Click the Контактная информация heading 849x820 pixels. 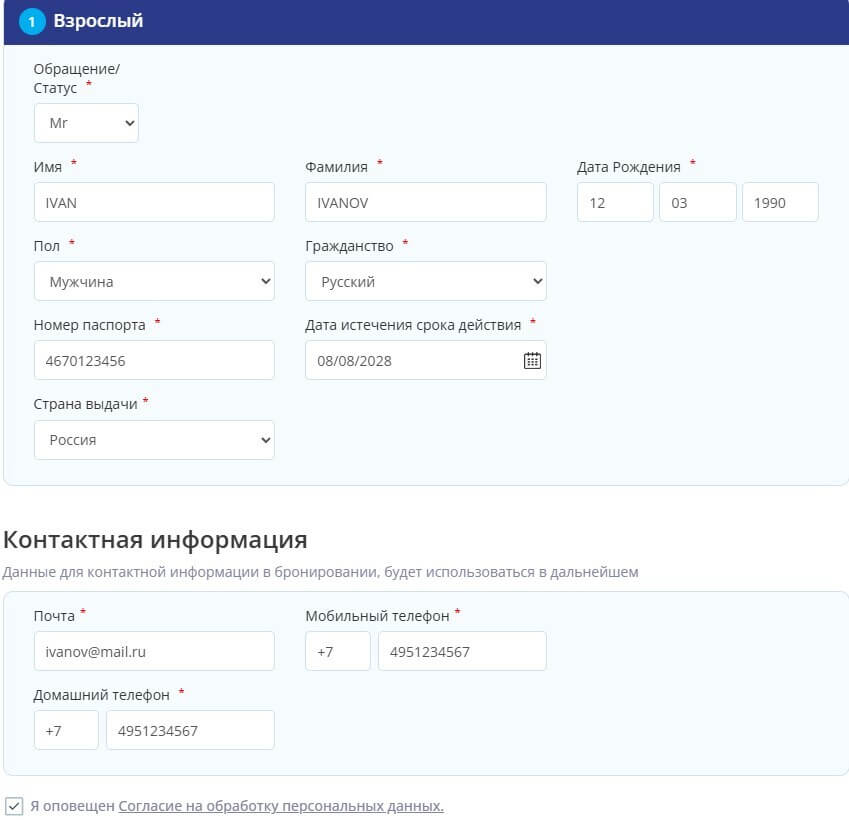(155, 539)
